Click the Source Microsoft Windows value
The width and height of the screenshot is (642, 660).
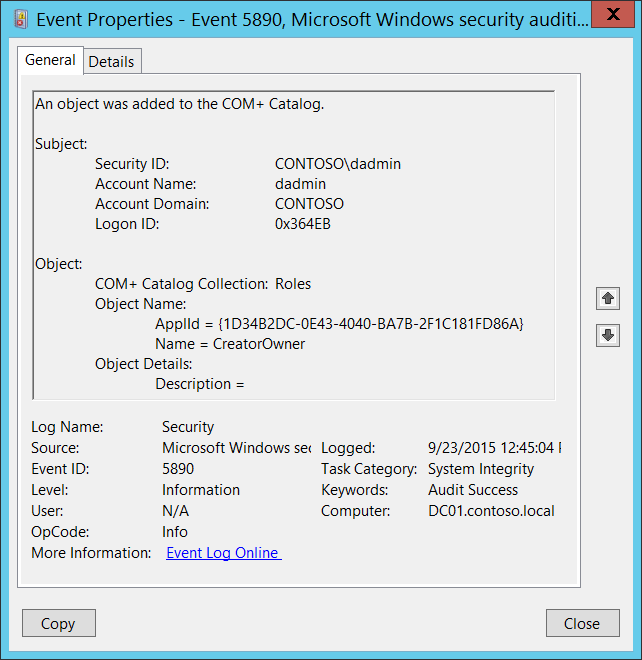click(x=237, y=448)
